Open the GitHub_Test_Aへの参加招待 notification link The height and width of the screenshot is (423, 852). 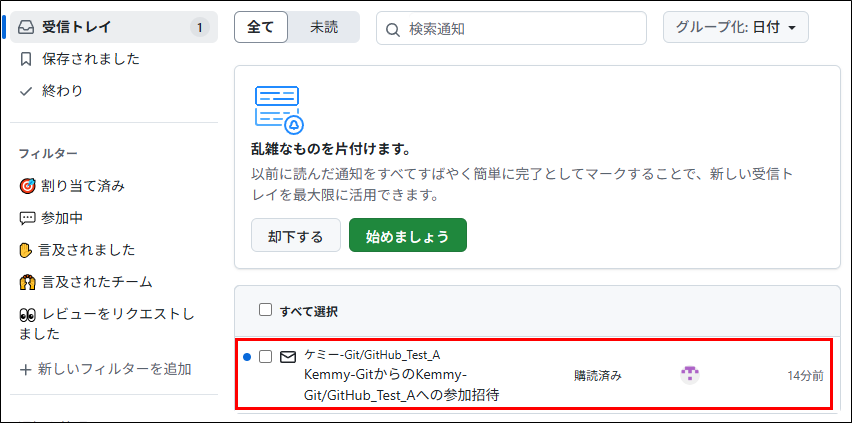402,385
